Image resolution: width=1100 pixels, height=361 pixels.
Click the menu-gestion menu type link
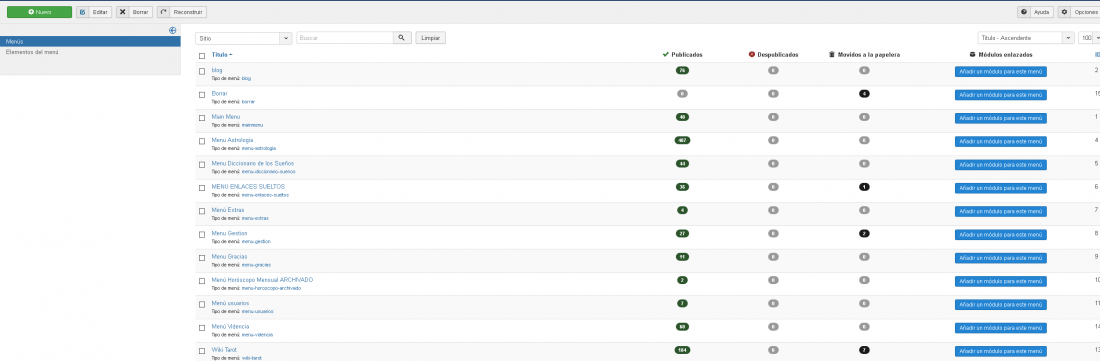tap(256, 241)
